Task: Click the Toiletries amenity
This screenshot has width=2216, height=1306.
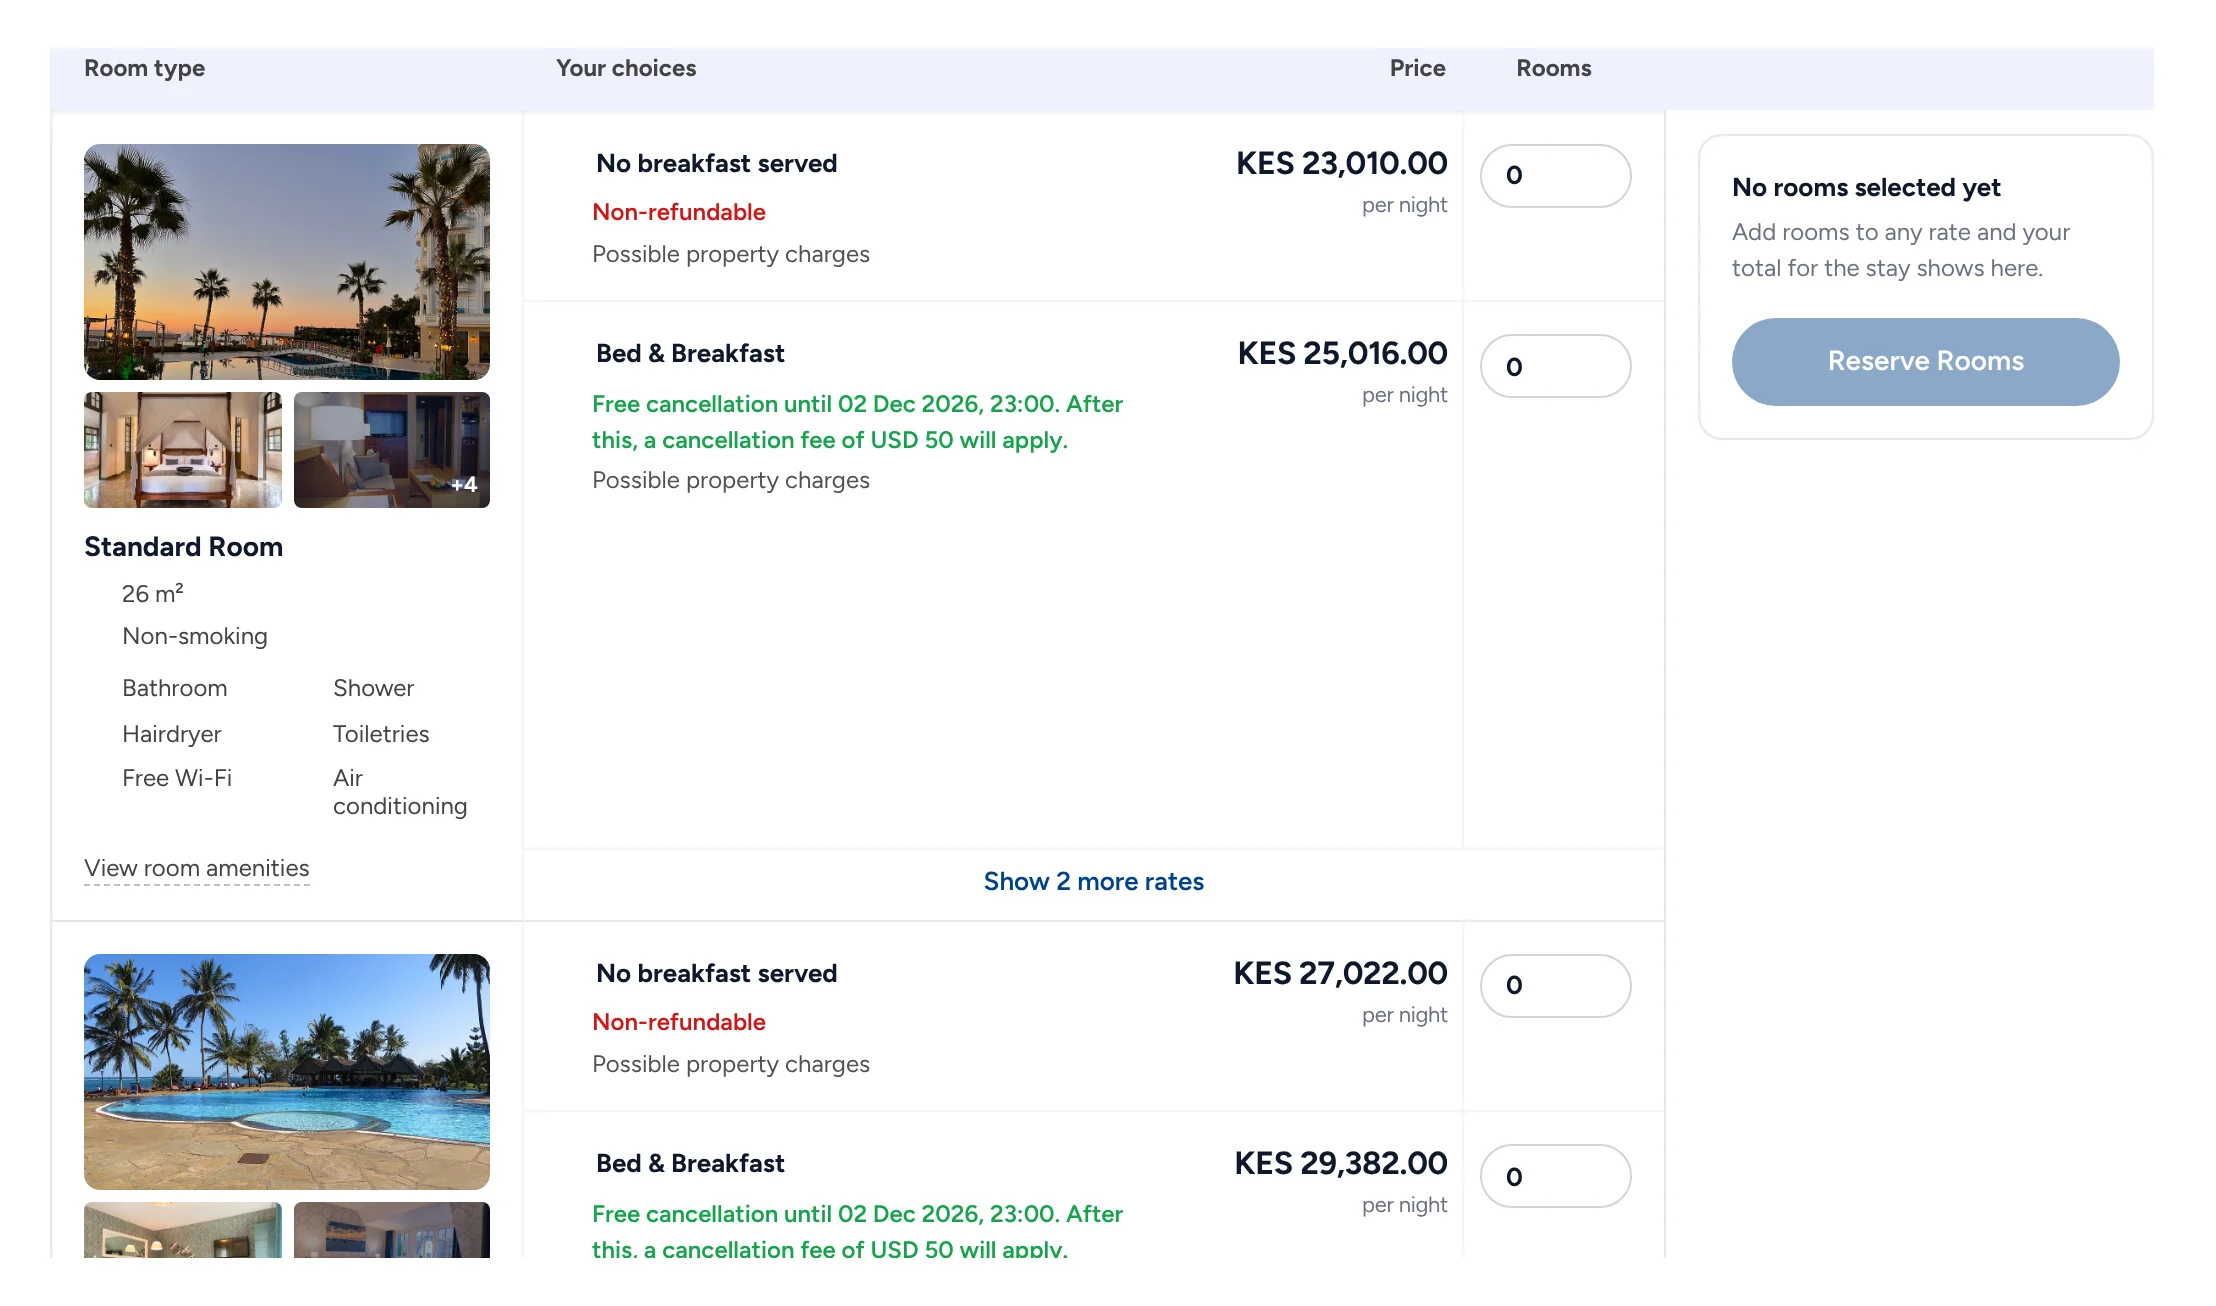Action: coord(381,734)
